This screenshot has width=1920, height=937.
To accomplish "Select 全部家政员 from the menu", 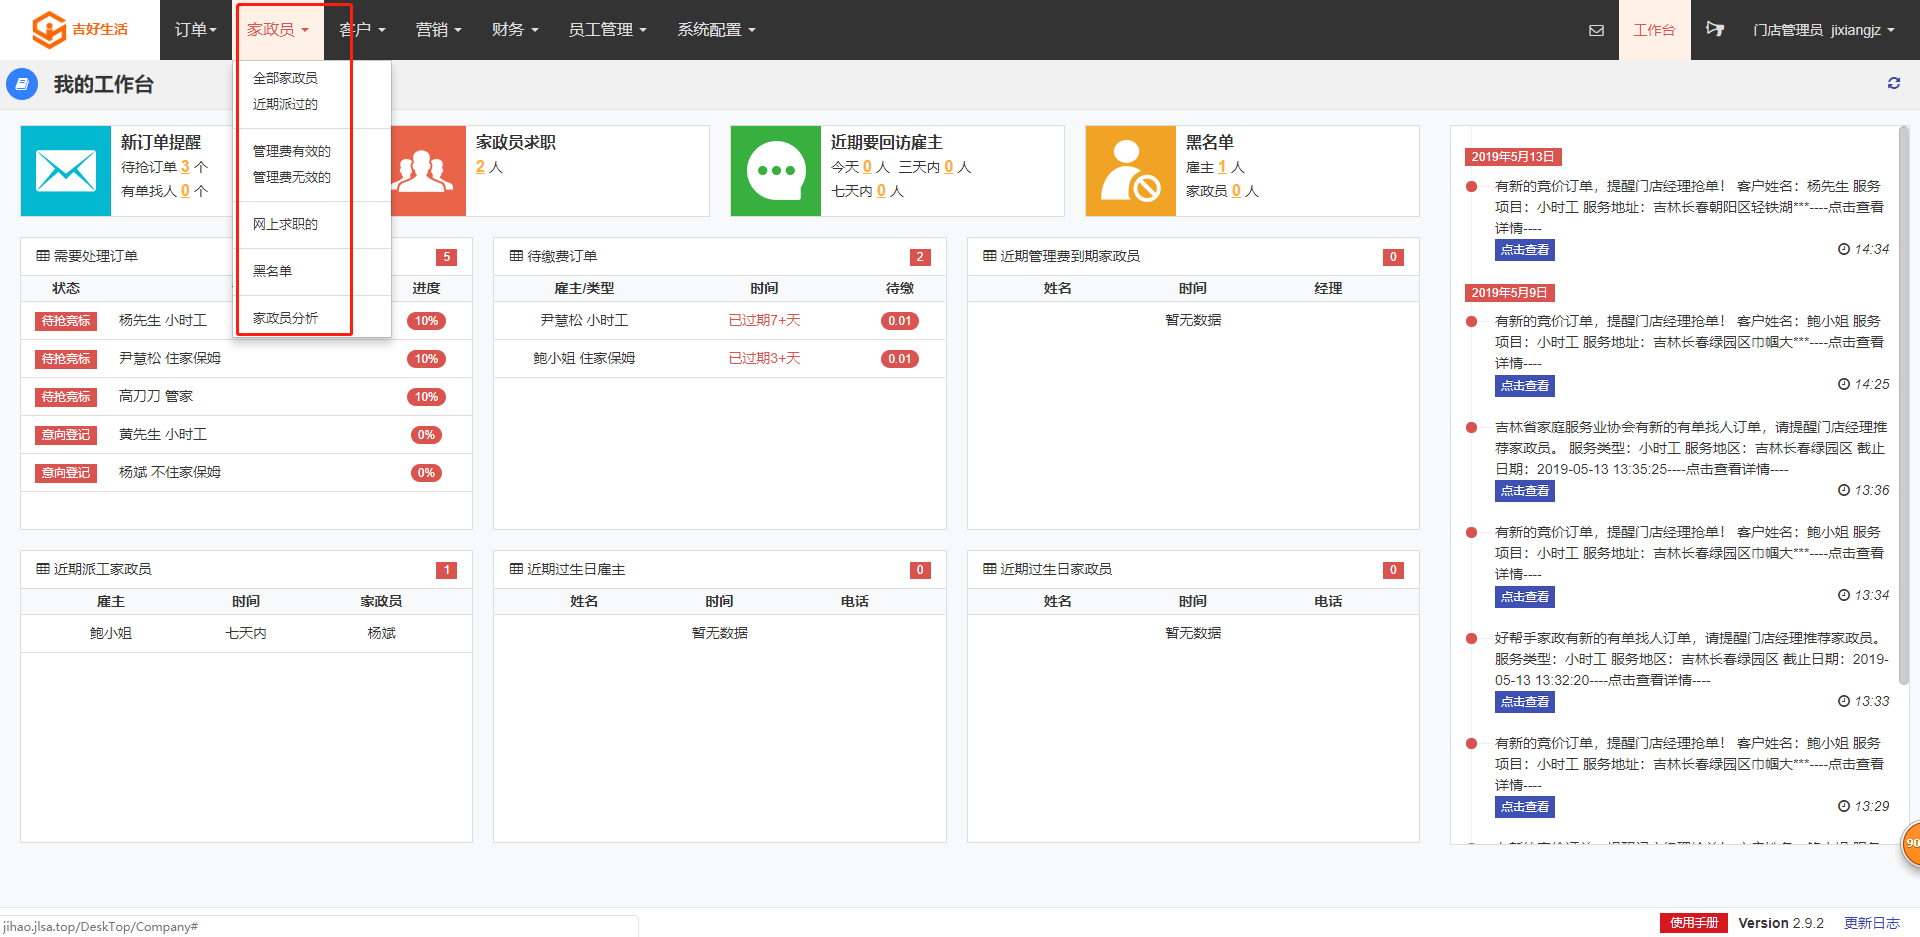I will [285, 78].
